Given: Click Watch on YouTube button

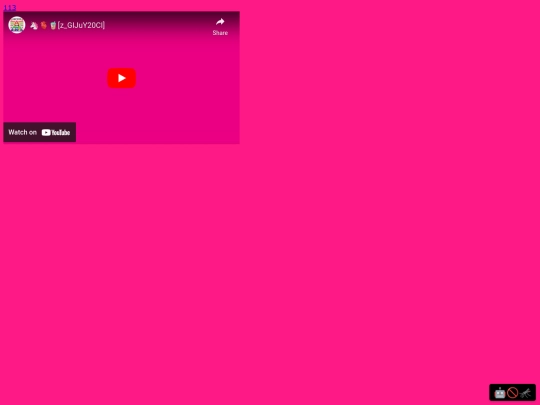Looking at the screenshot, I should pyautogui.click(x=40, y=132).
